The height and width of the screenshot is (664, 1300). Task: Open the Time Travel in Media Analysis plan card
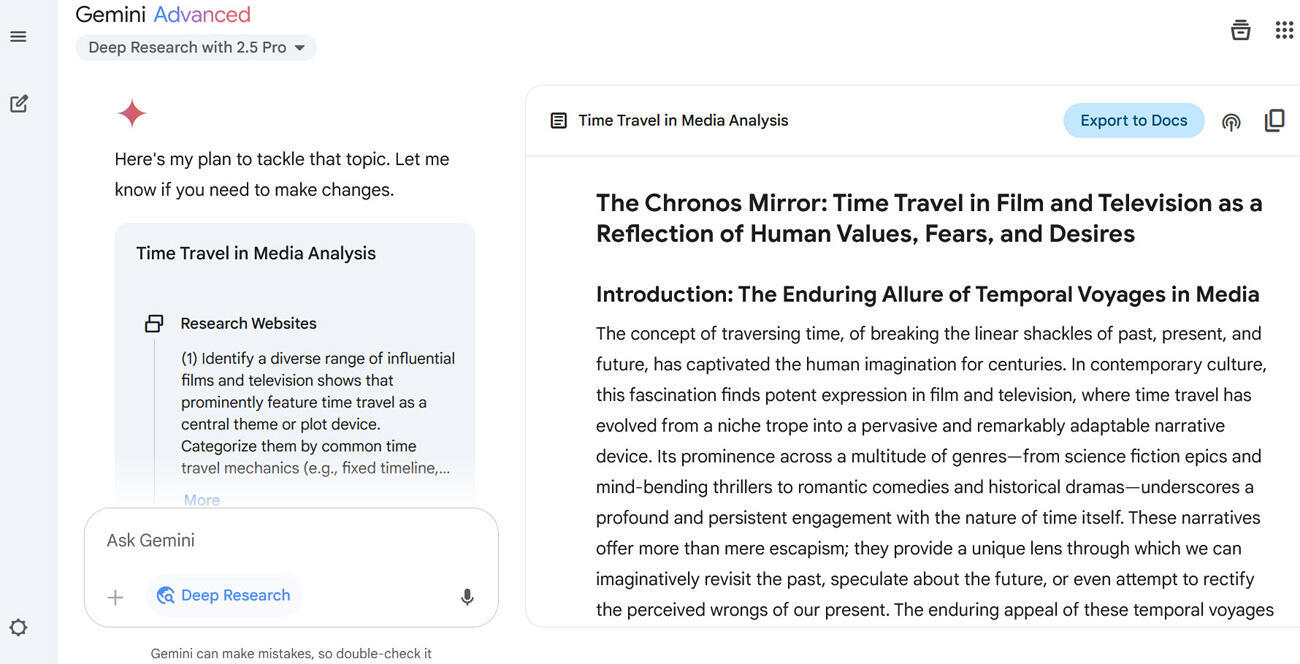(256, 254)
